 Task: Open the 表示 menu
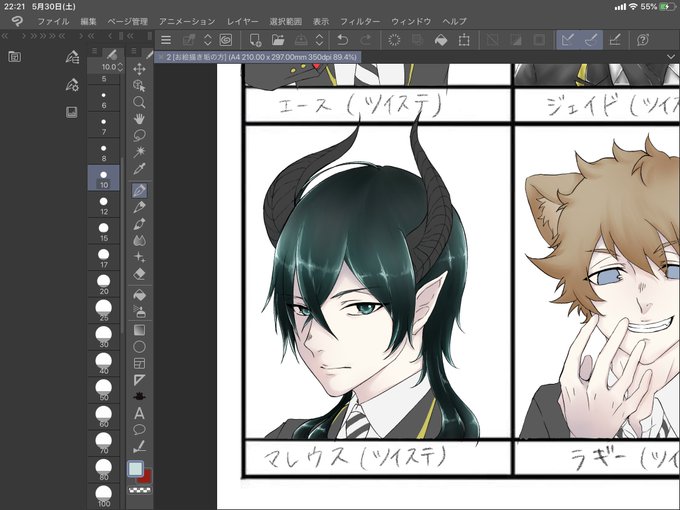pos(321,21)
